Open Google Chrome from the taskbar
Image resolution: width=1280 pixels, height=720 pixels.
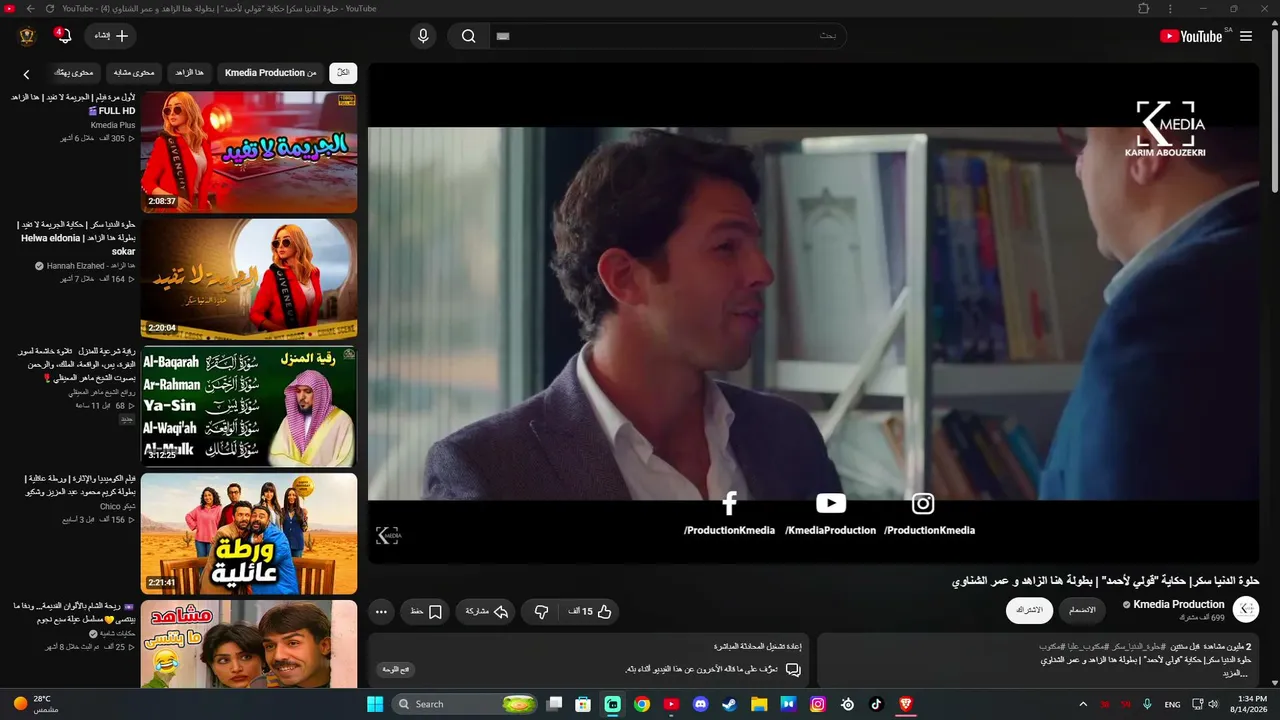[x=642, y=704]
